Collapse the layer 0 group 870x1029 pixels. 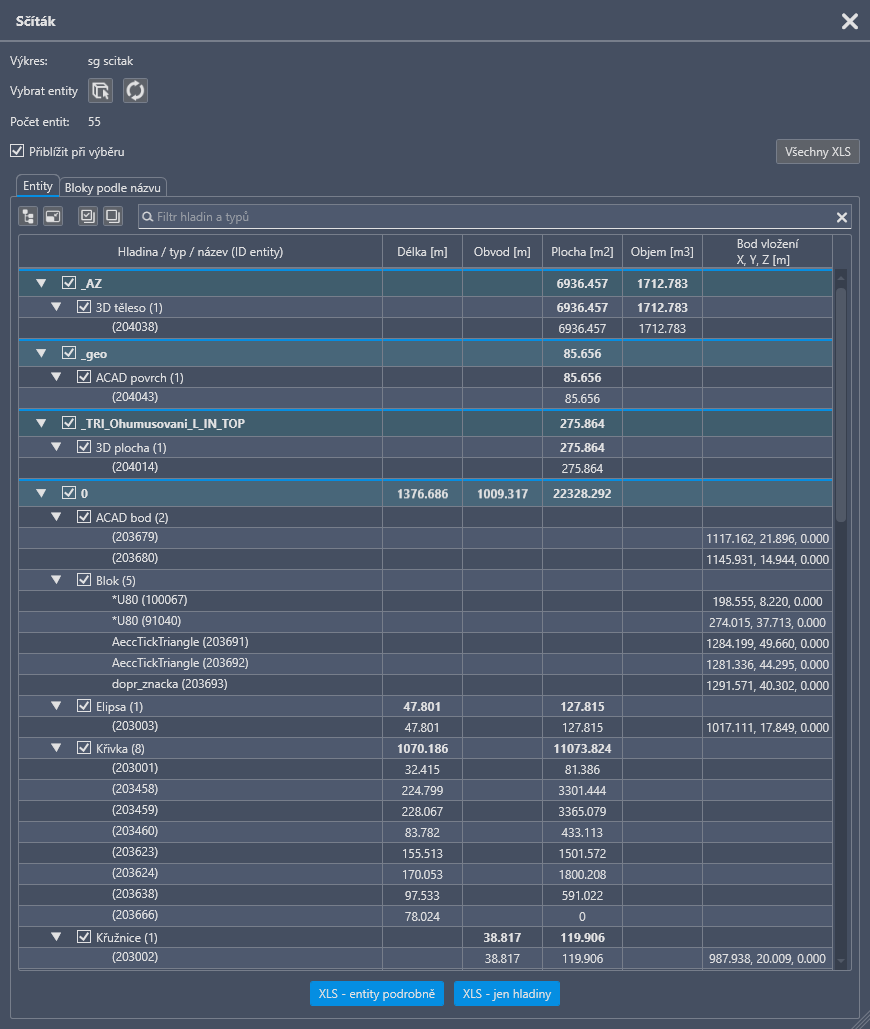click(x=41, y=493)
